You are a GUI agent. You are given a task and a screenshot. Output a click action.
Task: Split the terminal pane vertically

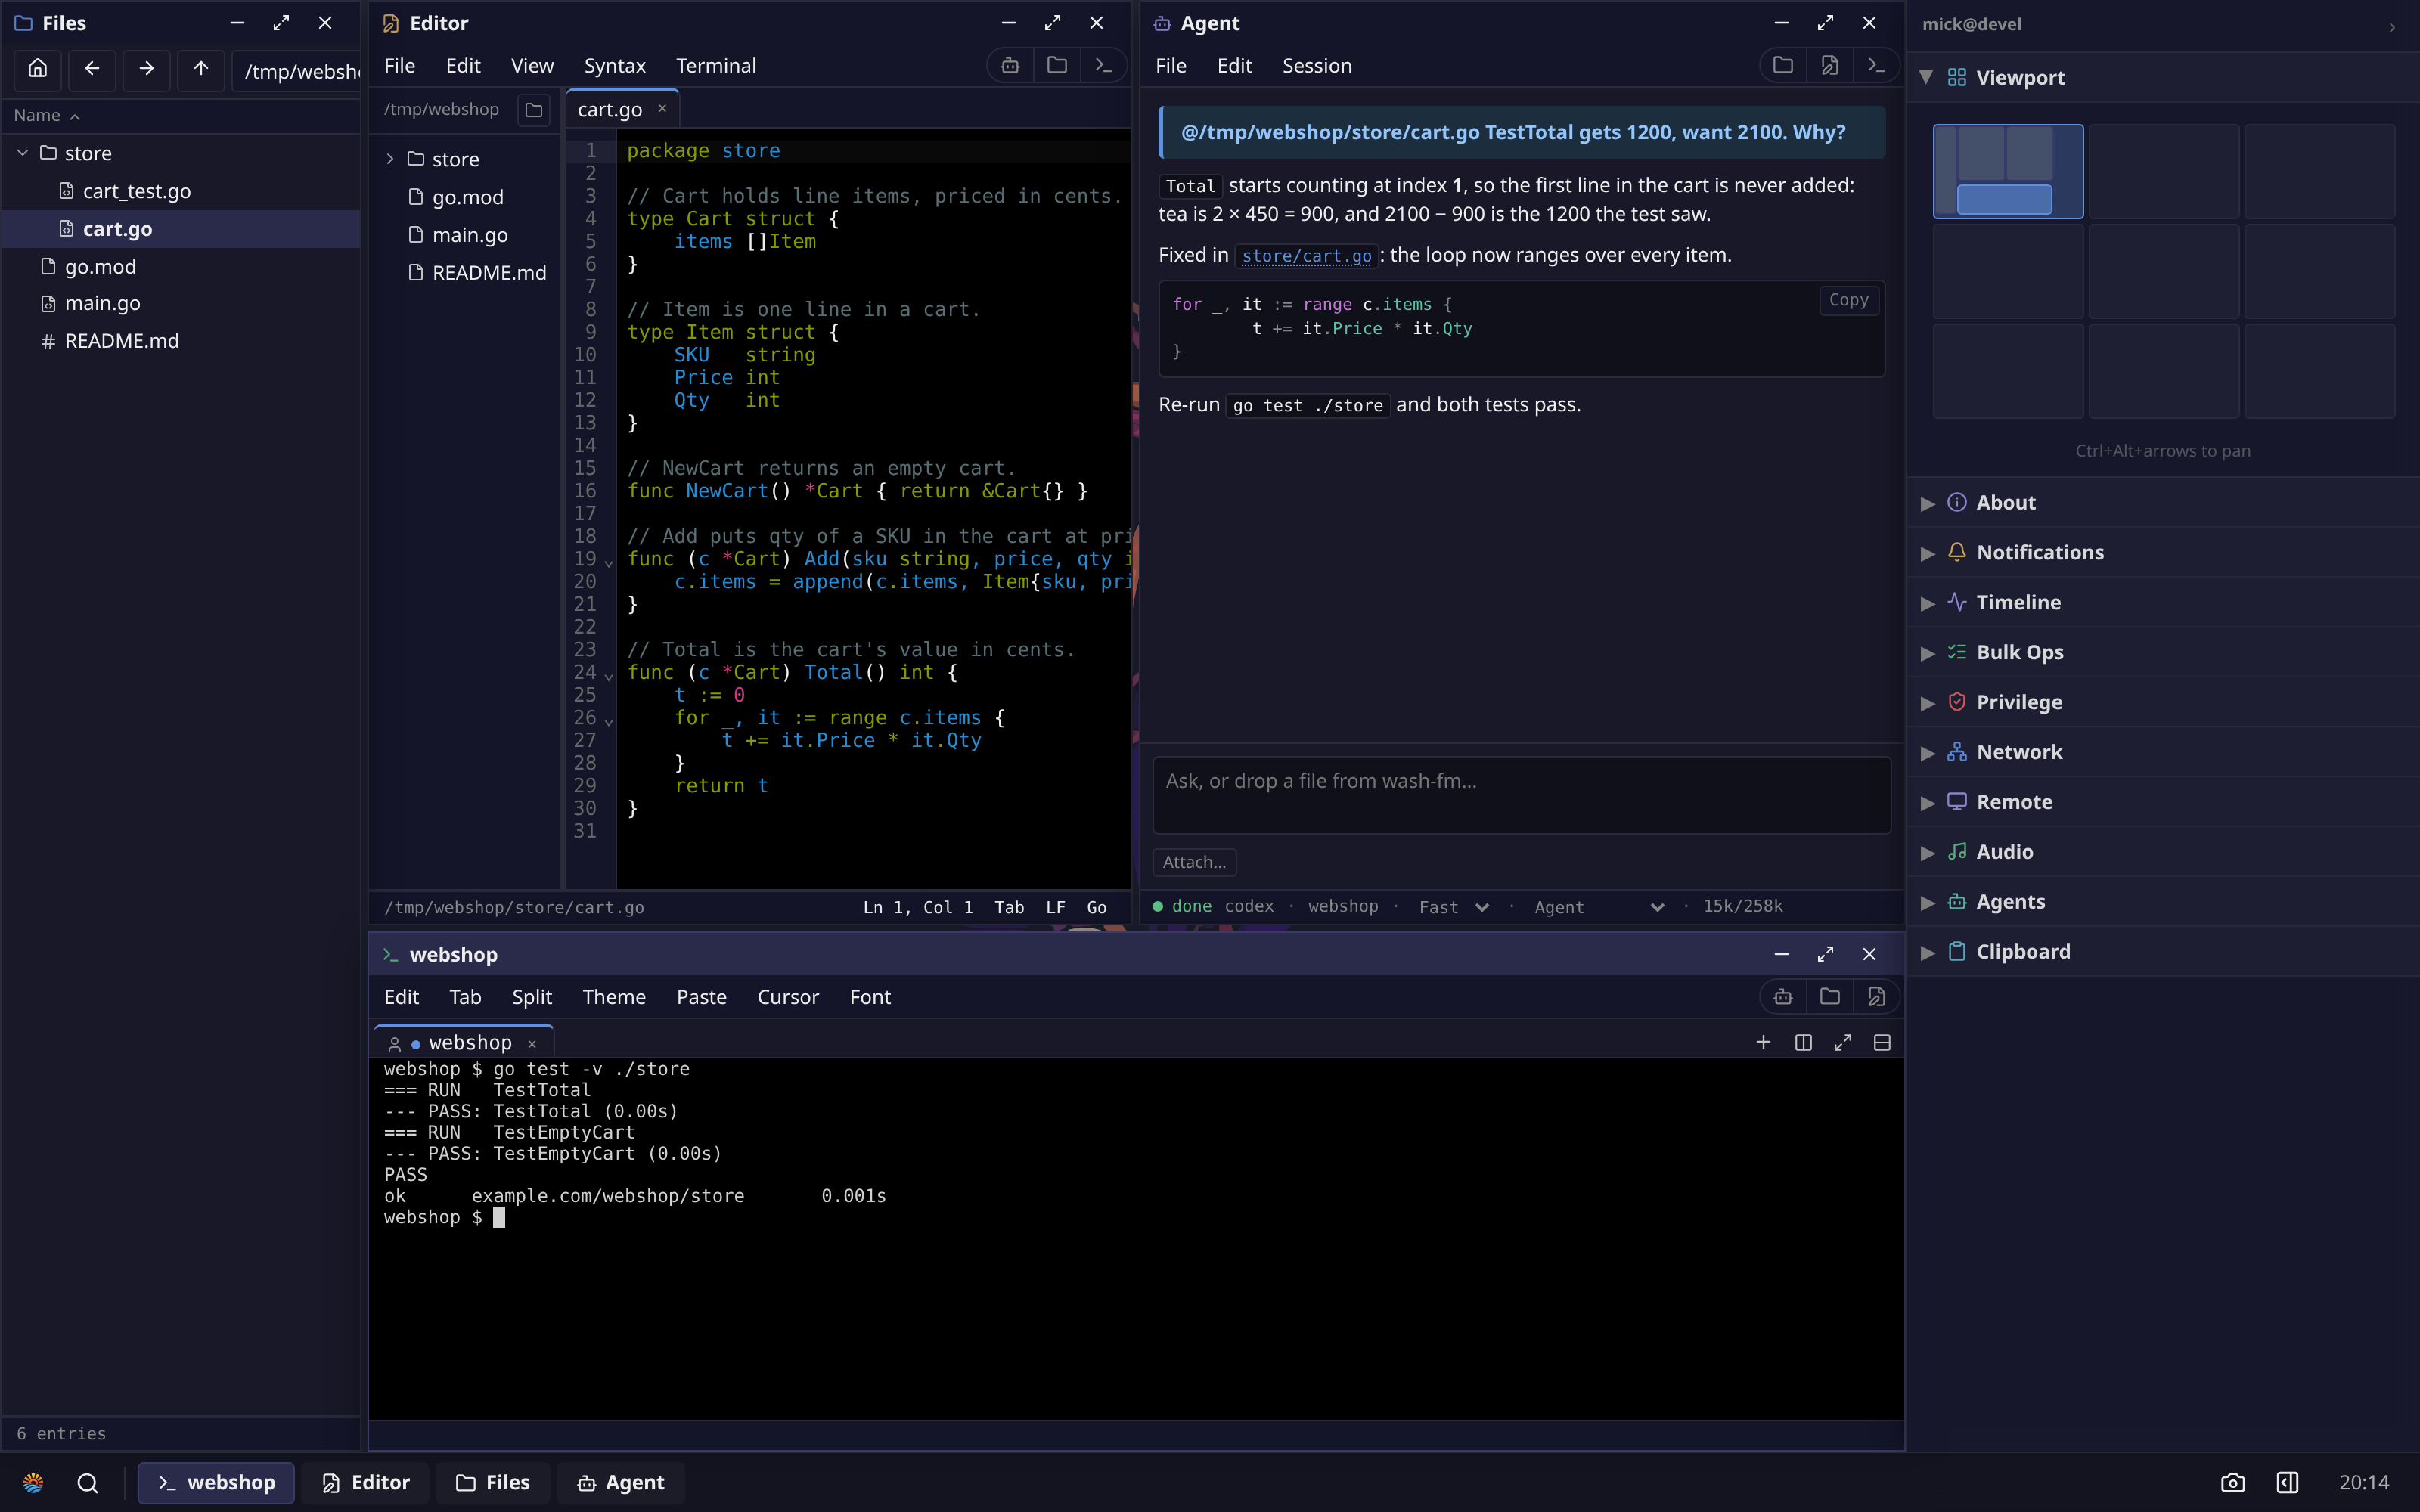pyautogui.click(x=1804, y=1043)
